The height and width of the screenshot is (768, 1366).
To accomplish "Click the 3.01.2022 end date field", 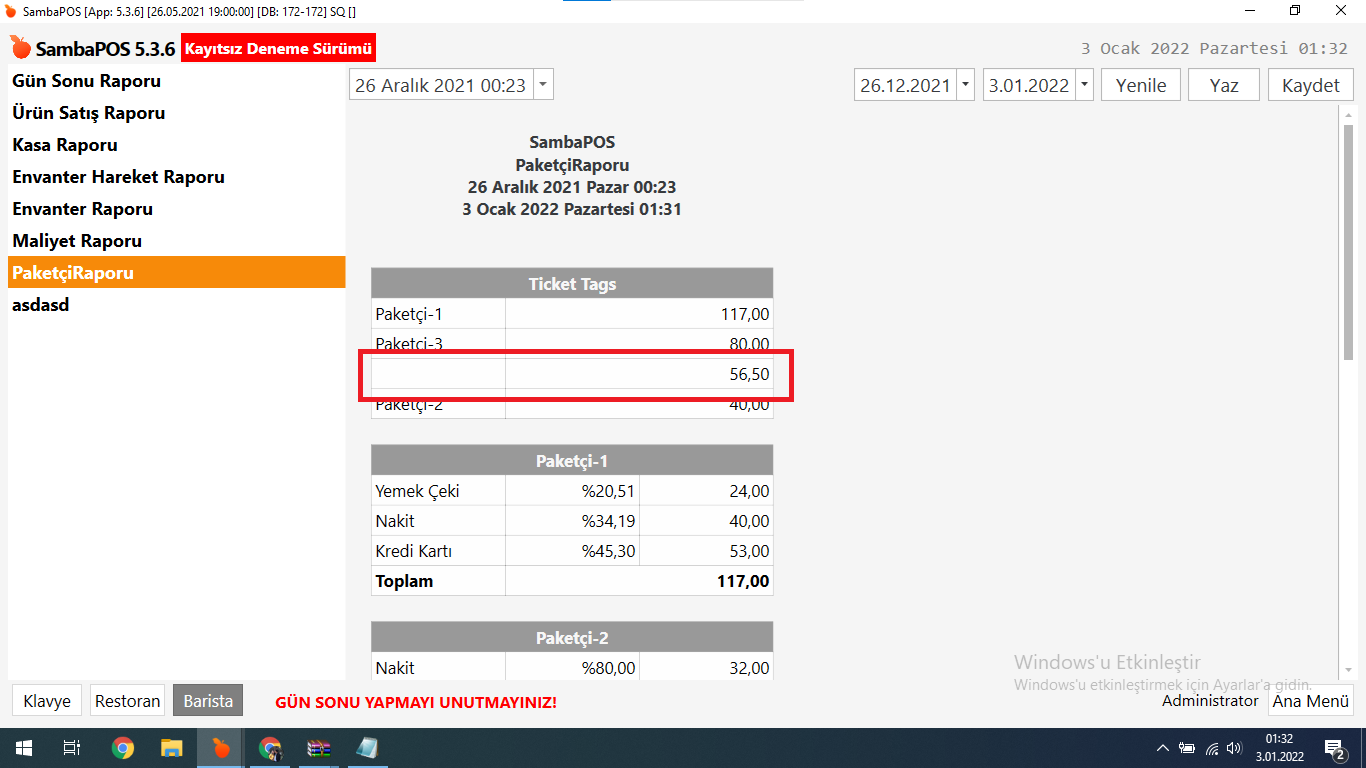I will tap(1029, 85).
